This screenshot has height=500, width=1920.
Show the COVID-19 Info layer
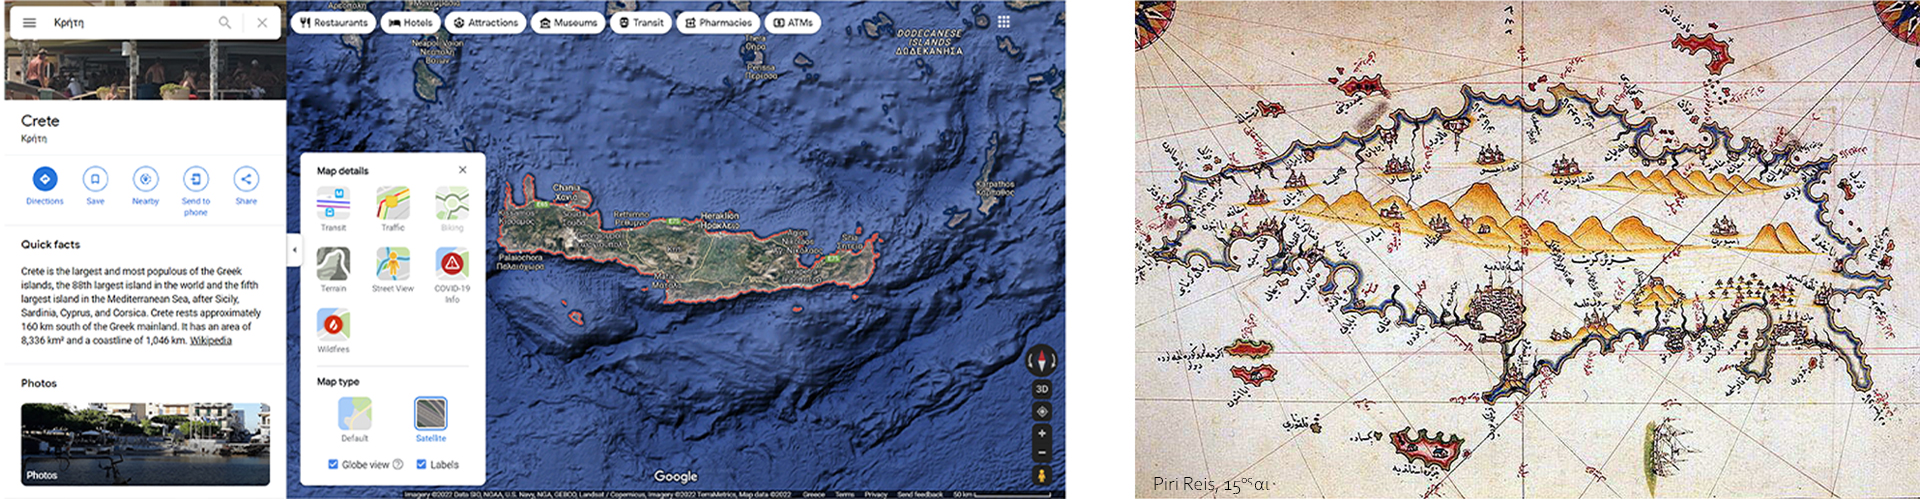coord(452,275)
